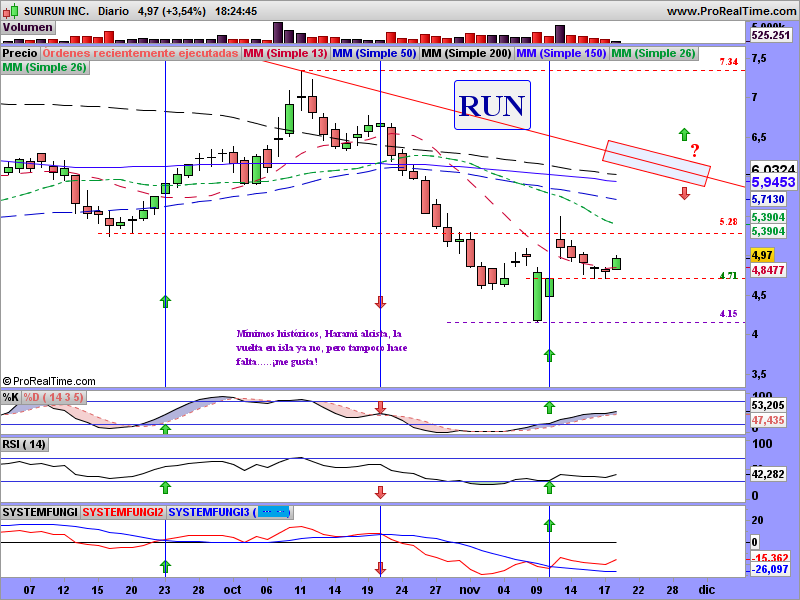Click the 3,5 price axis value
Image resolution: width=800 pixels, height=600 pixels.
pos(759,374)
